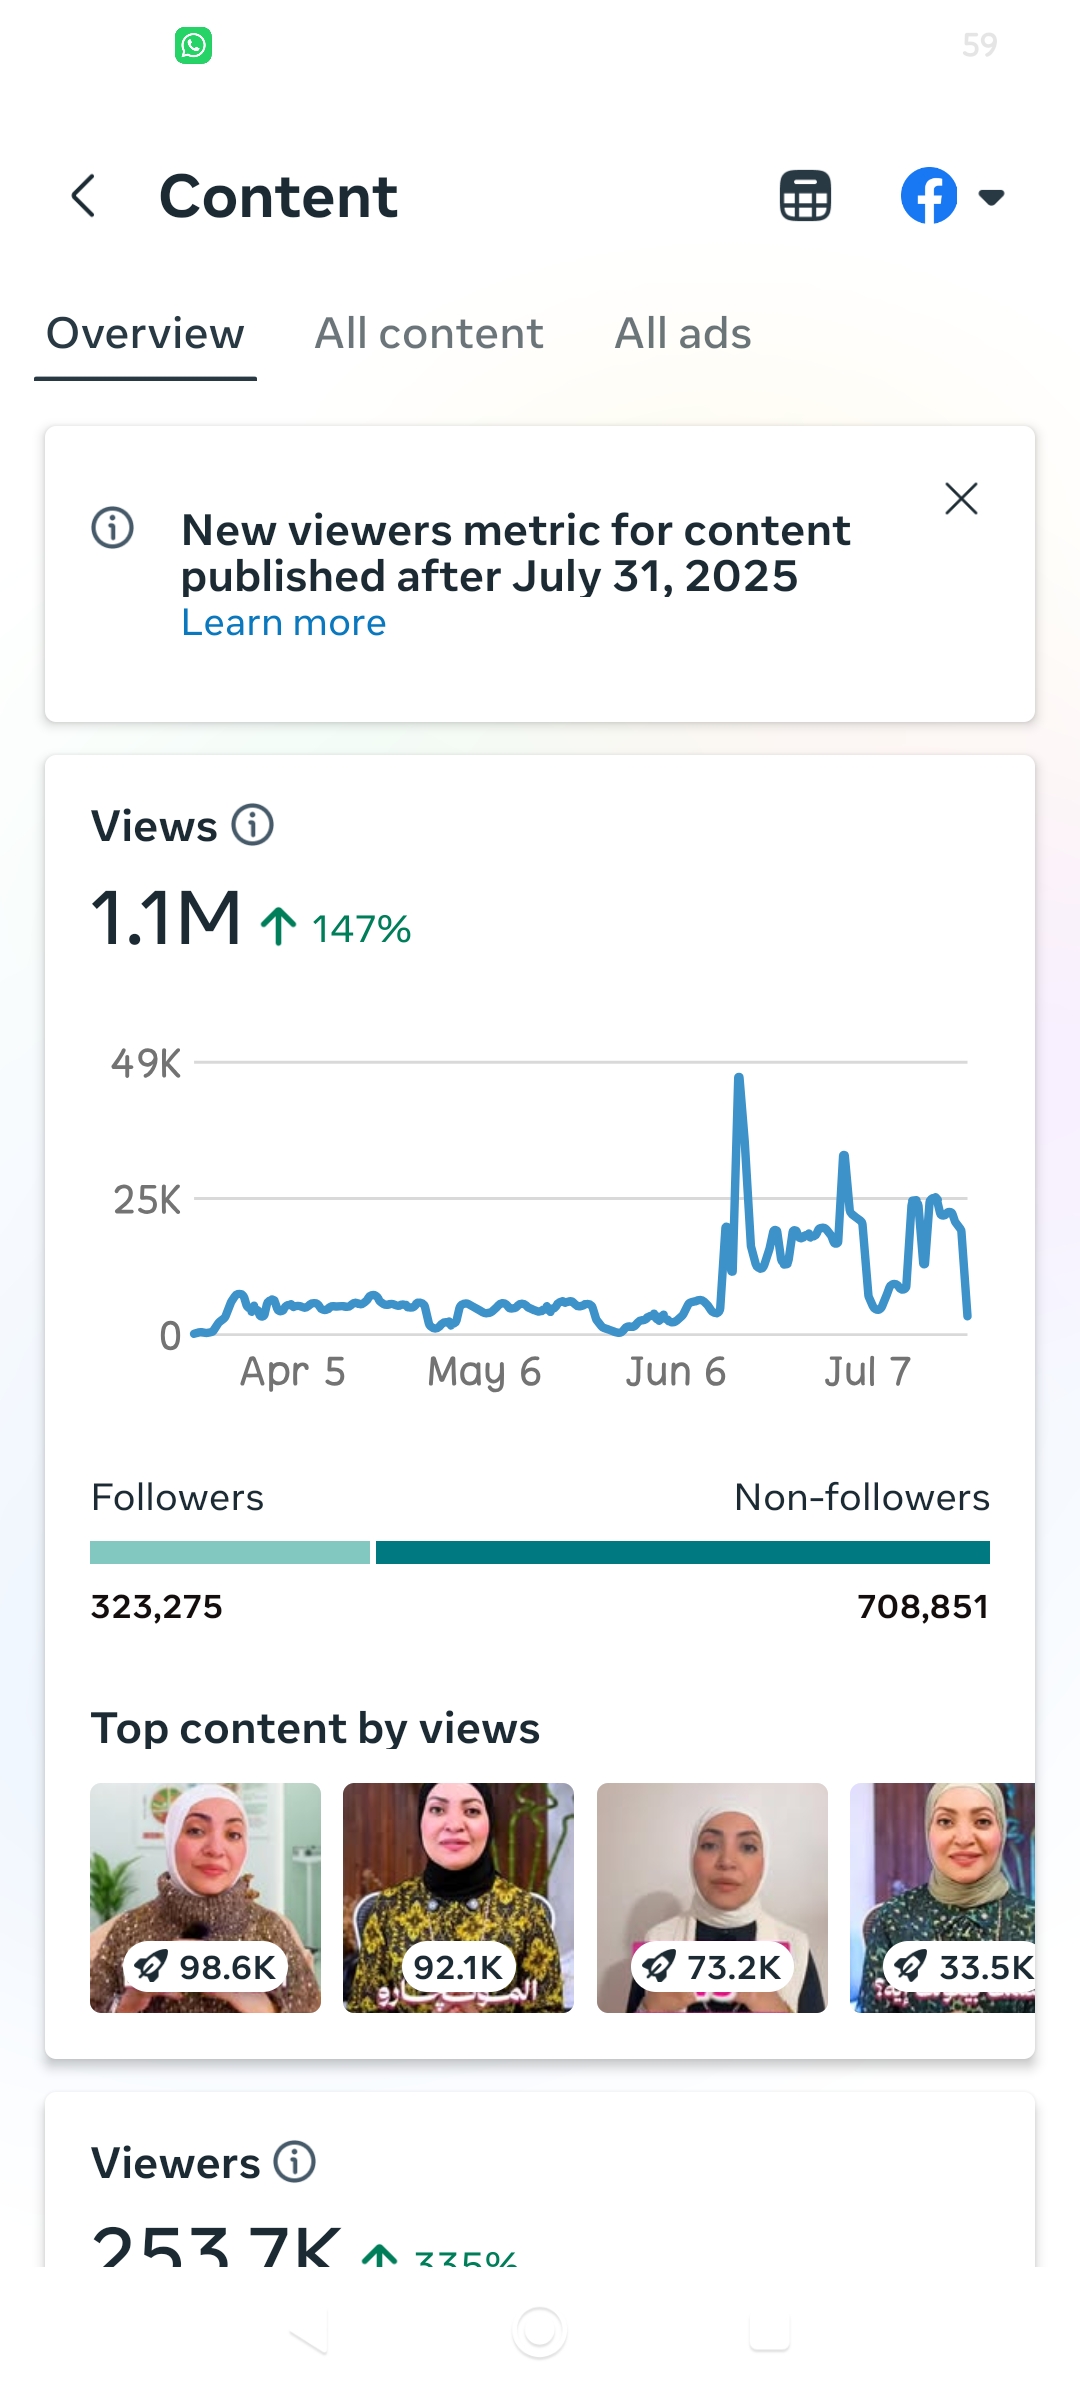Dismiss the new viewers metric notice
The height and width of the screenshot is (2400, 1080).
(x=961, y=498)
